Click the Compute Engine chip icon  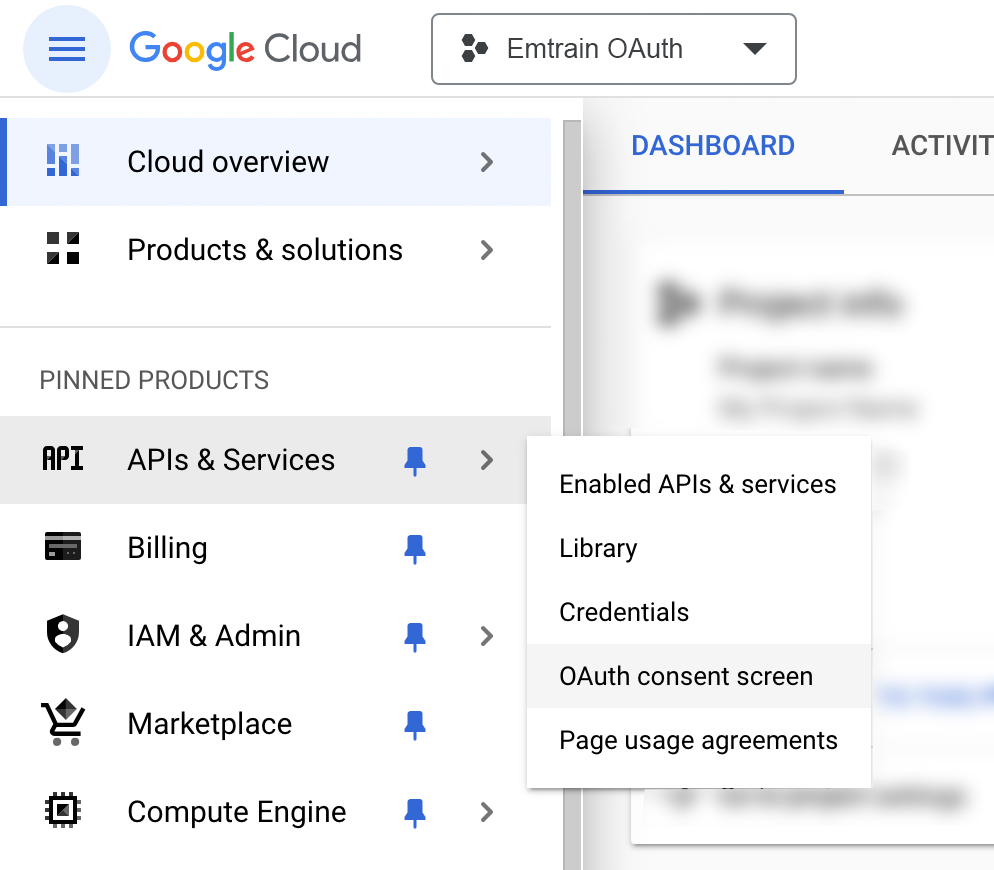[x=63, y=812]
